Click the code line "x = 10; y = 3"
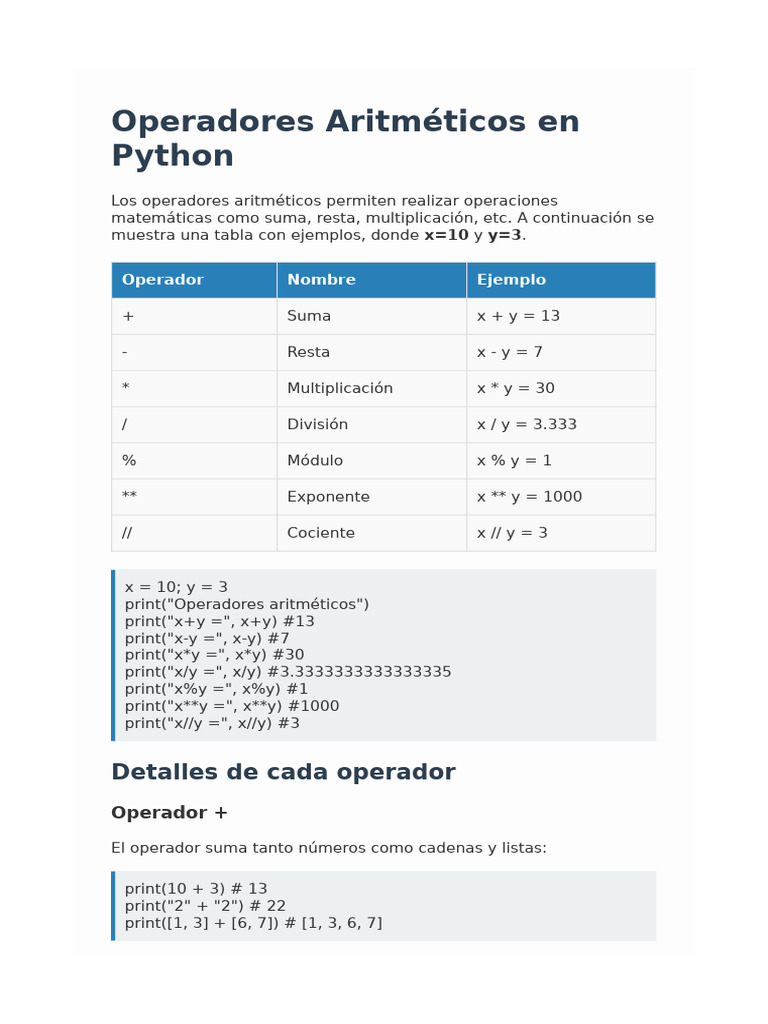768x1024 pixels. click(176, 587)
